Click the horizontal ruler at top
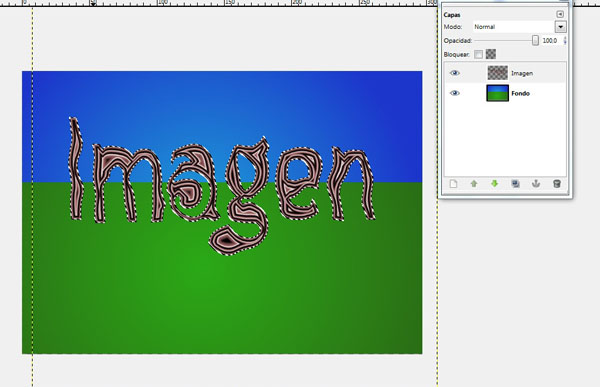 (x=218, y=3)
